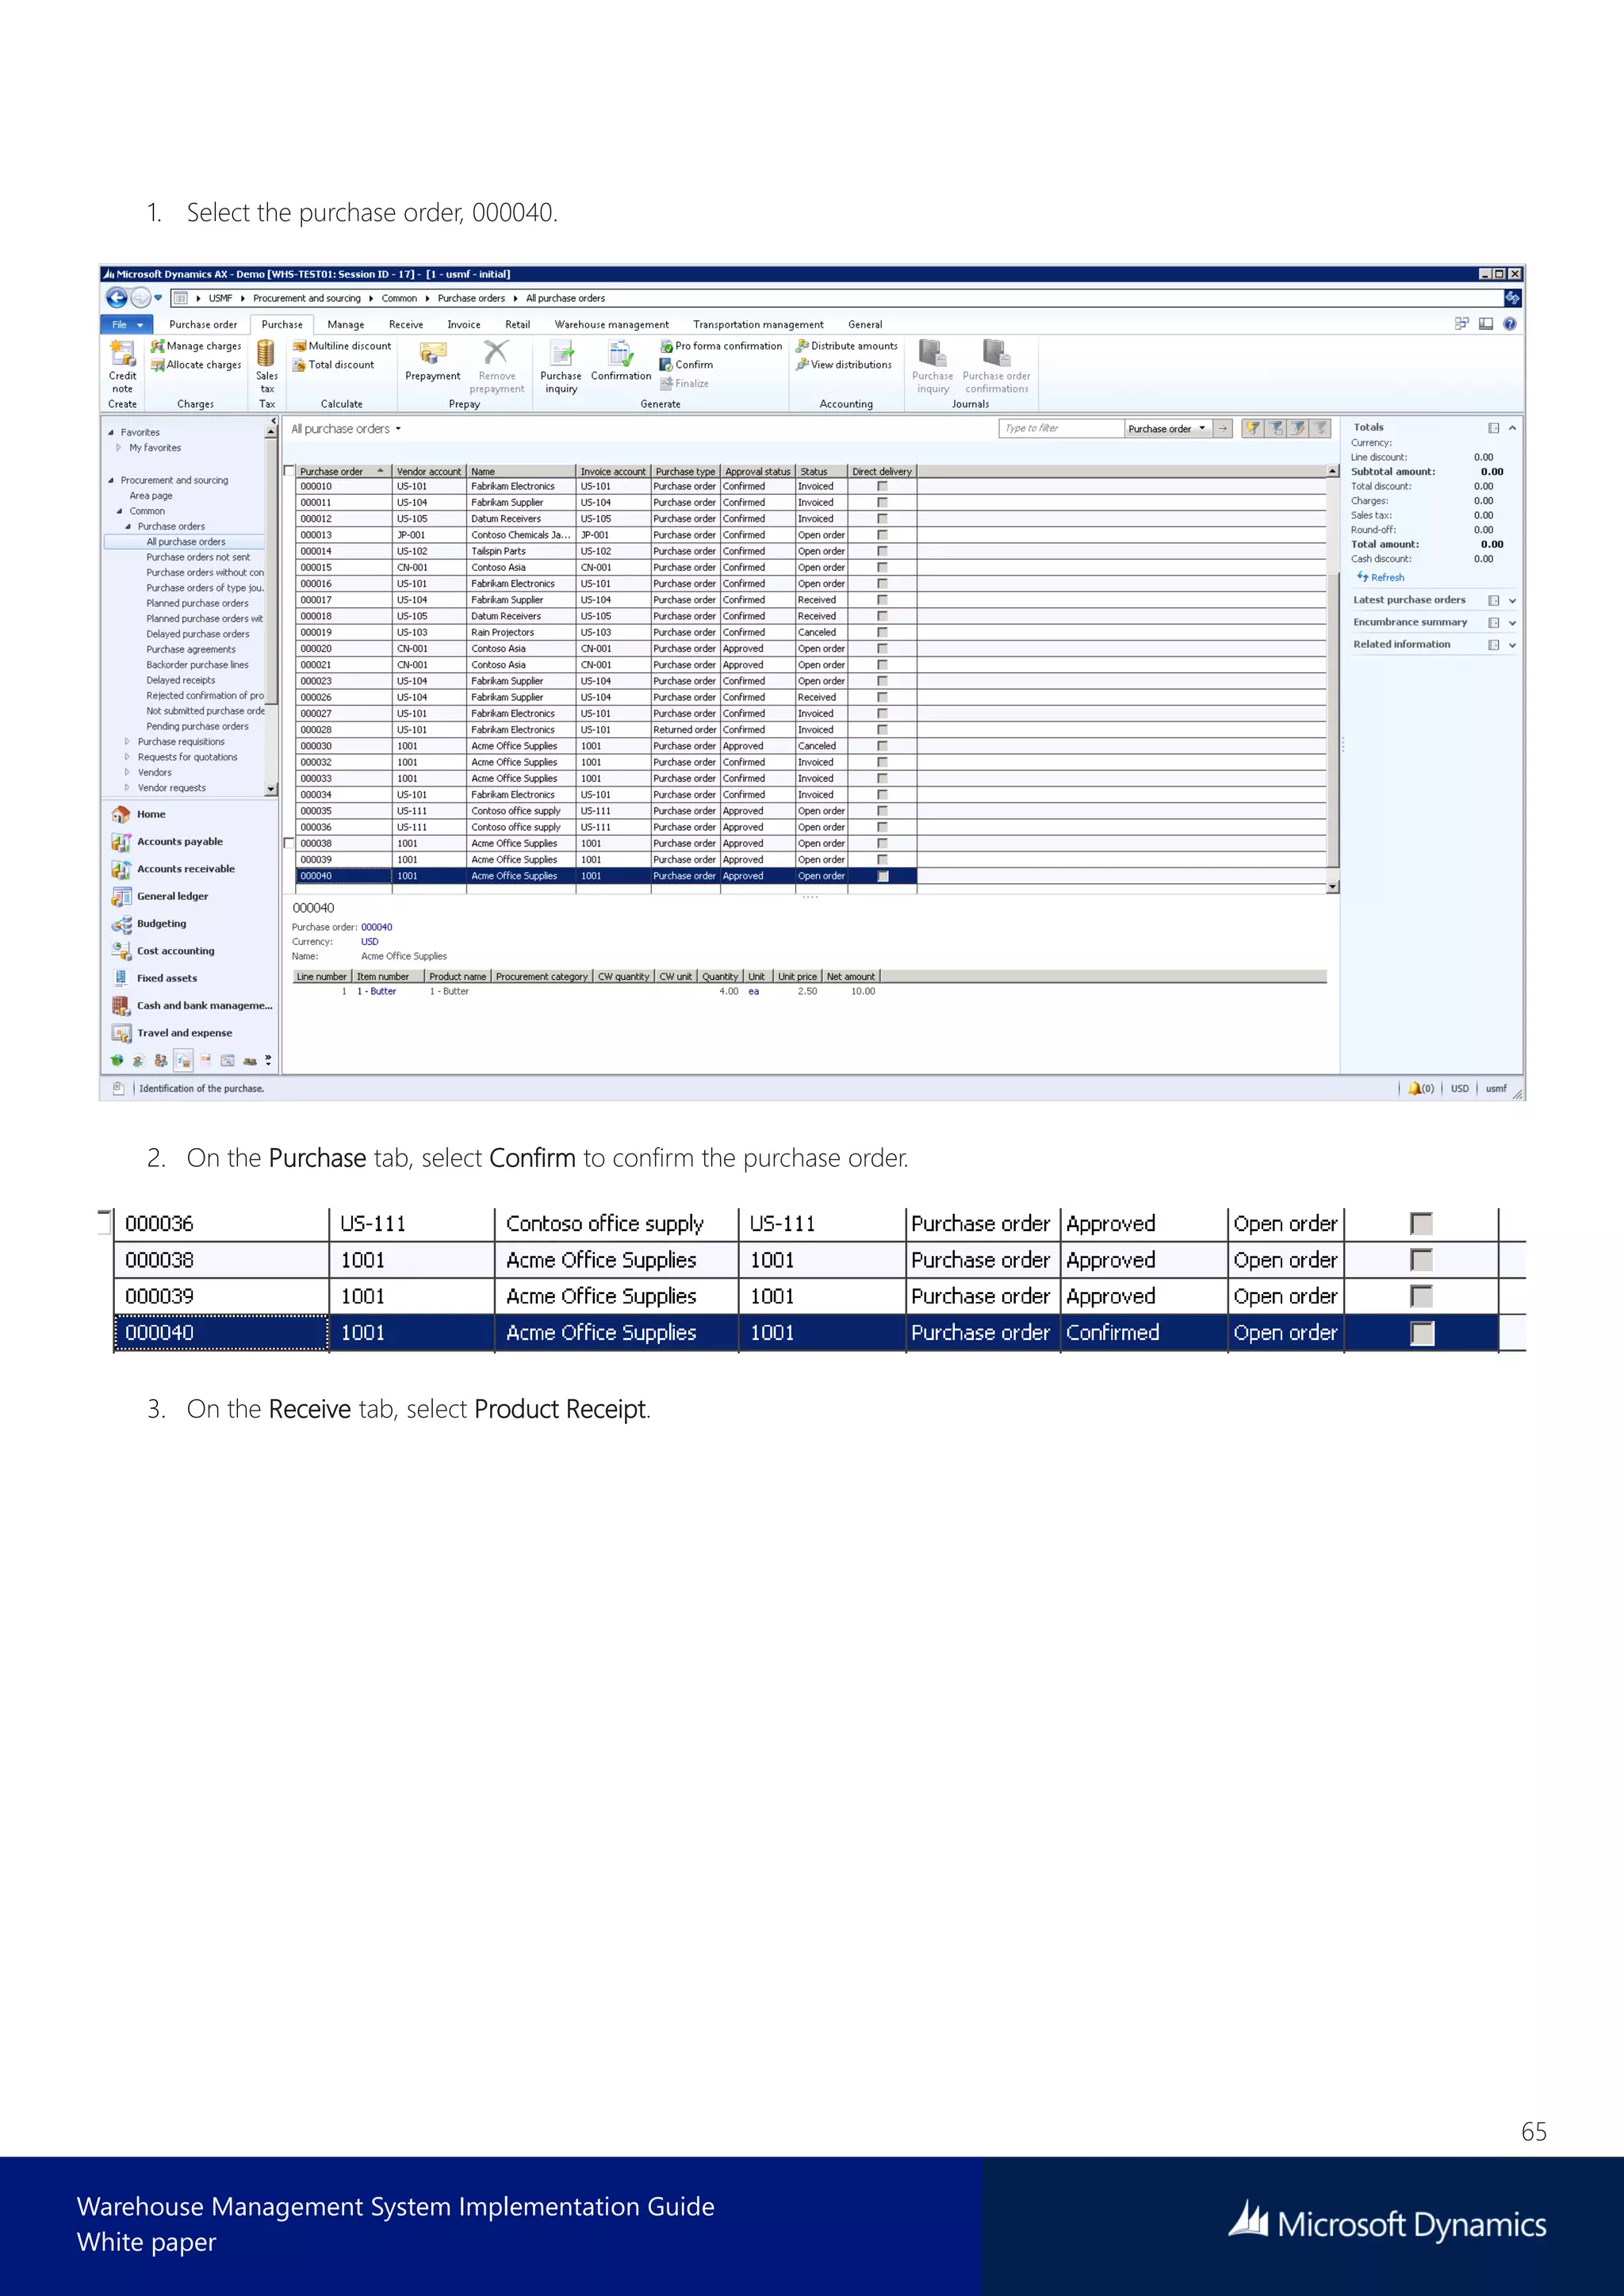Click the 000040 purchase order link in preview

(x=376, y=927)
